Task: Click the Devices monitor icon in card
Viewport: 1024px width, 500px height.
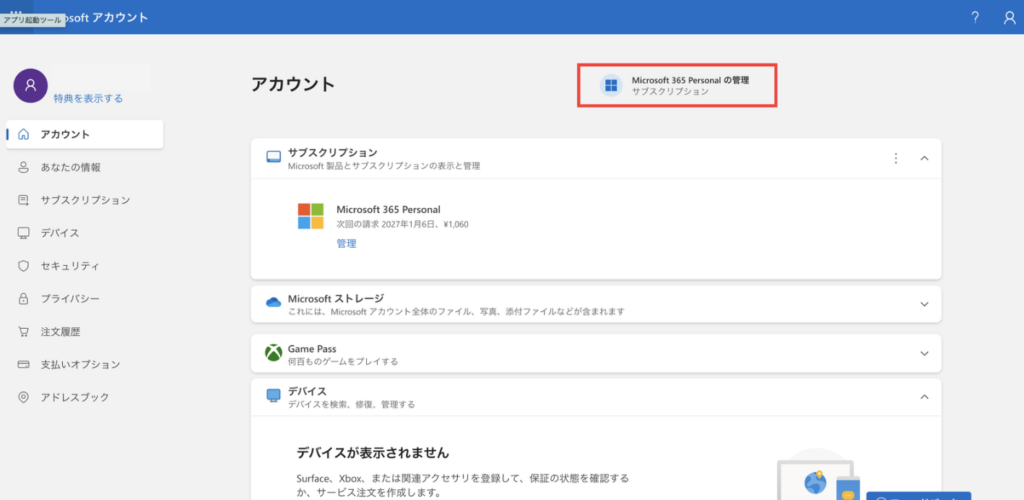Action: [x=273, y=396]
